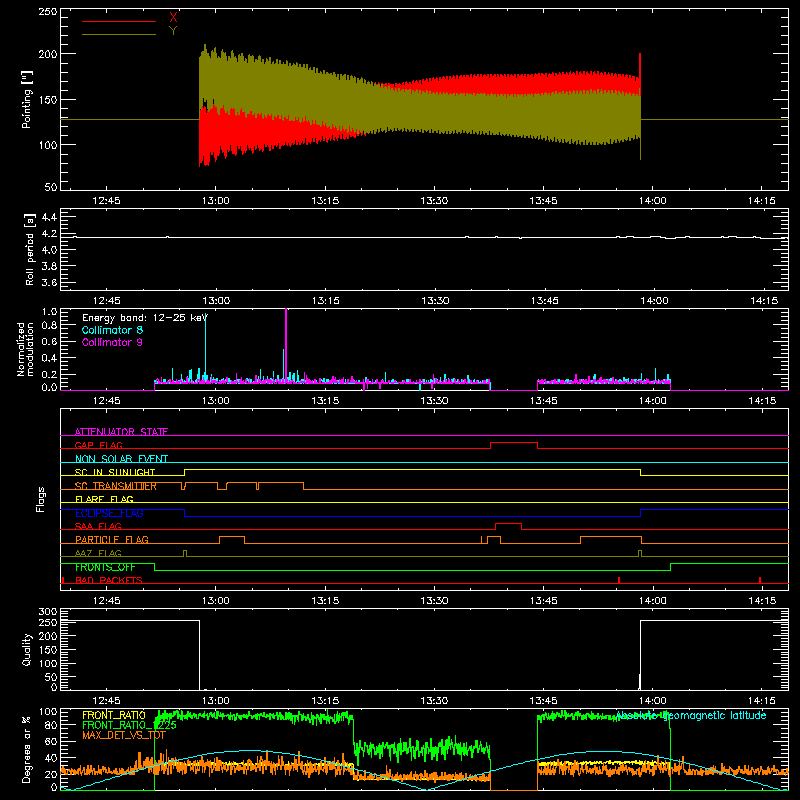Click the olive legend line next to Y
This screenshot has height=800, width=800.
point(119,34)
